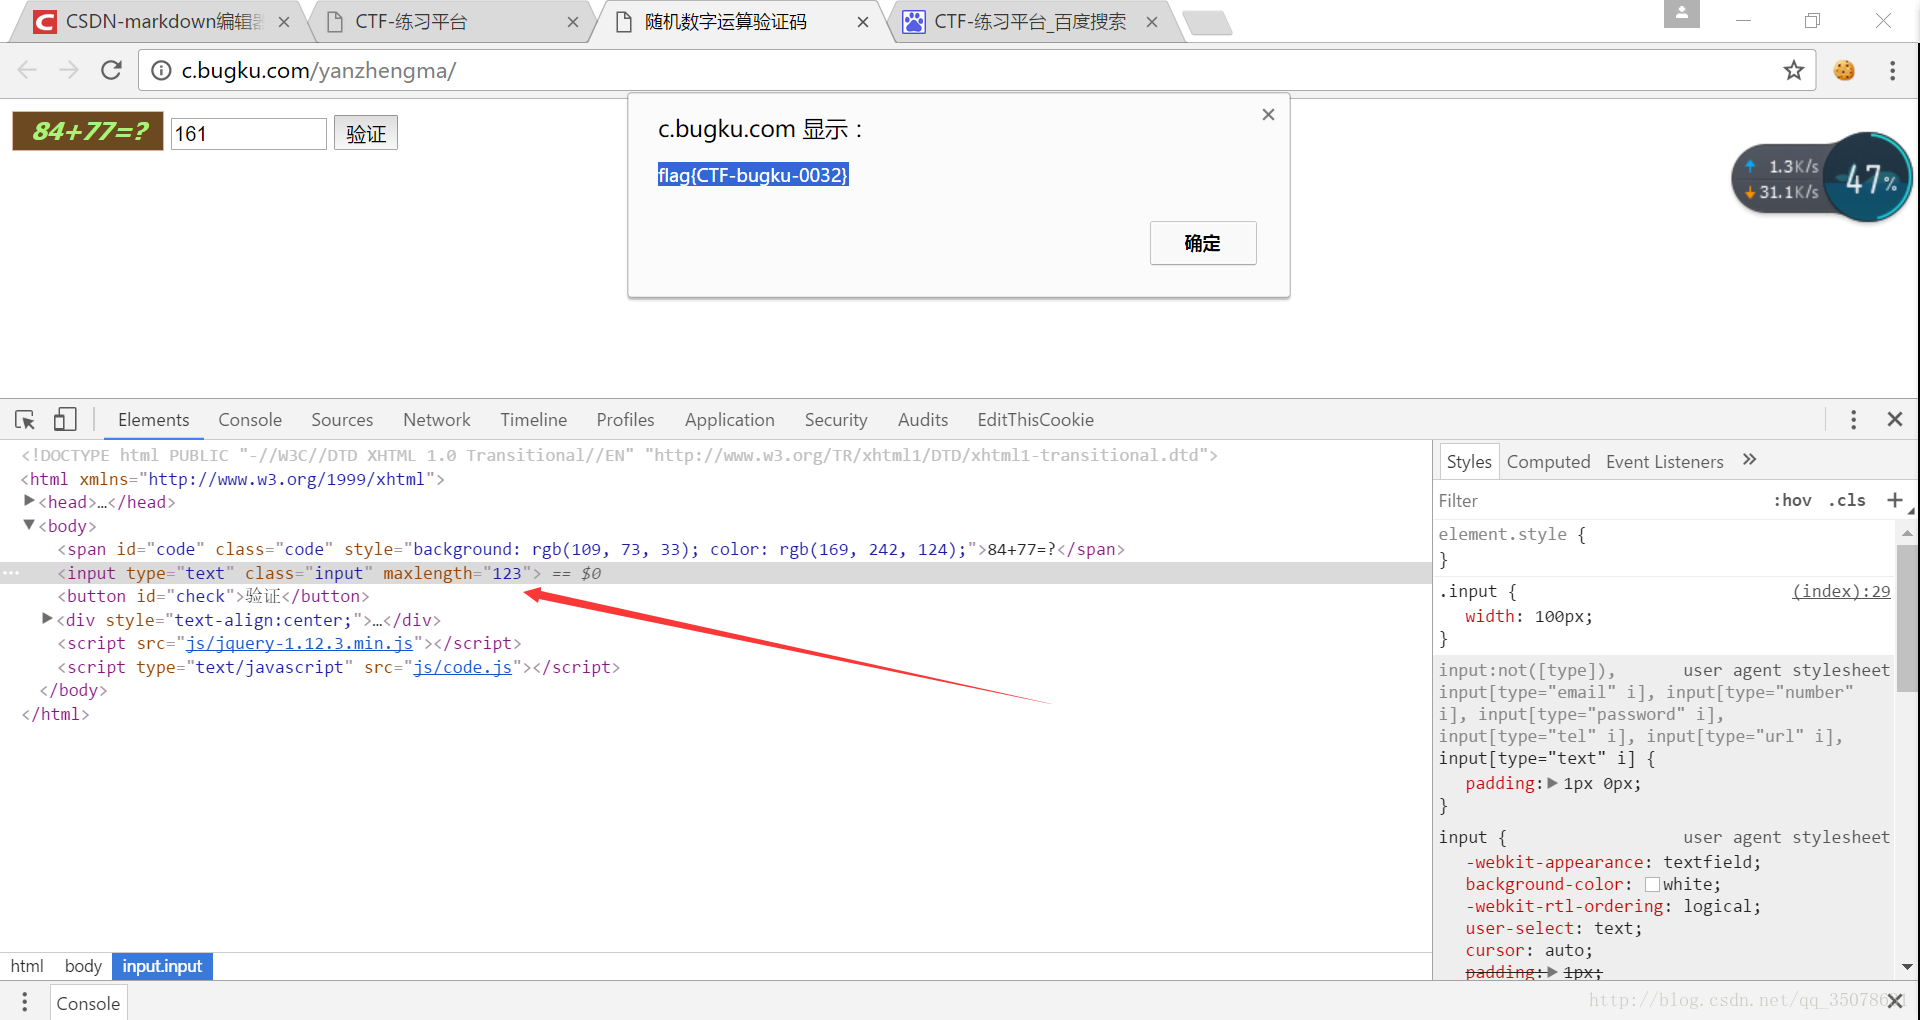Viewport: 1920px width, 1020px height.
Task: Open the Audits tab
Action: [x=923, y=420]
